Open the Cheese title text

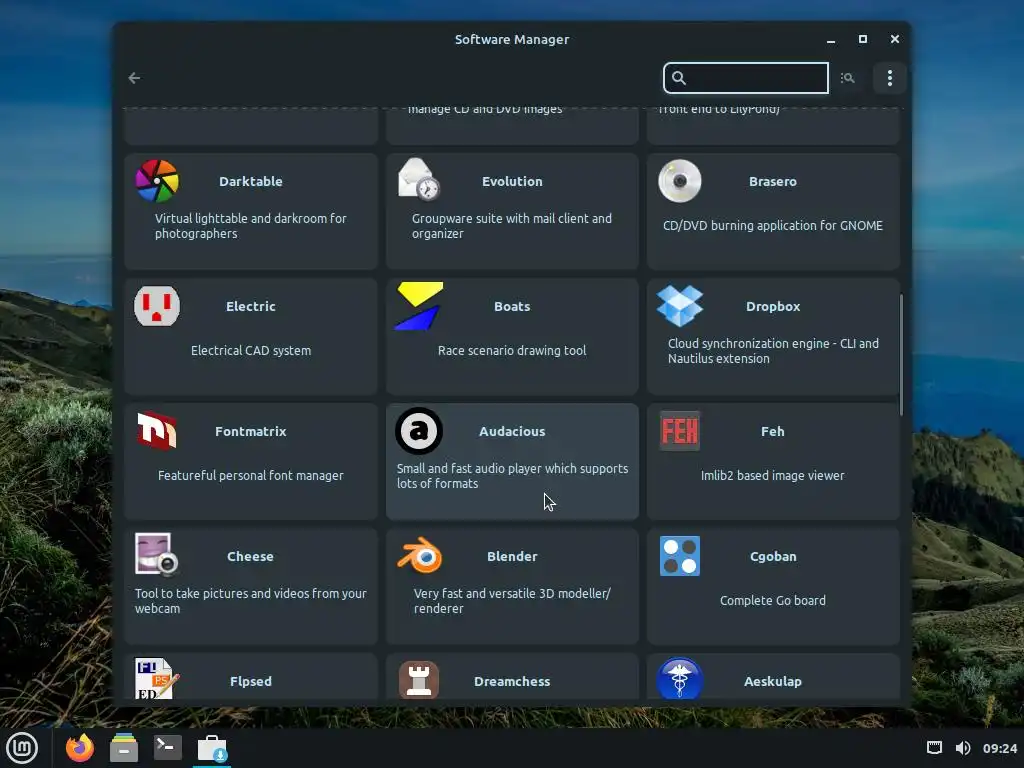(250, 556)
